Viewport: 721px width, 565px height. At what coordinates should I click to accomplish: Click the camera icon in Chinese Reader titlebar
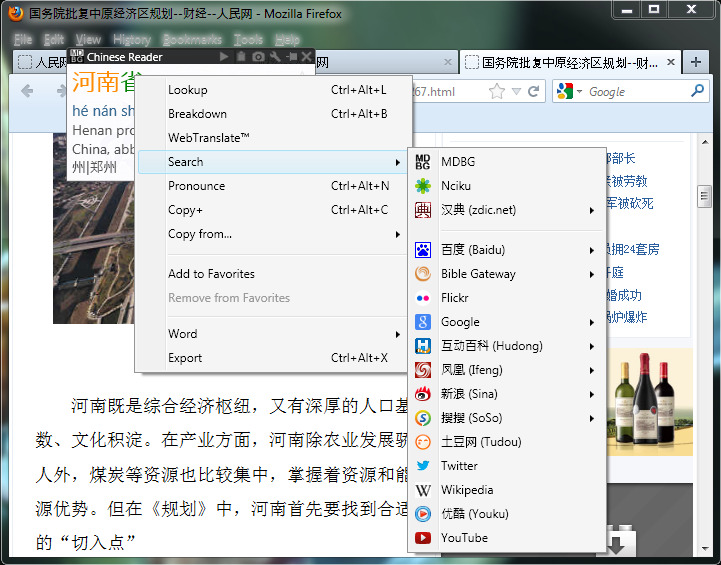258,57
